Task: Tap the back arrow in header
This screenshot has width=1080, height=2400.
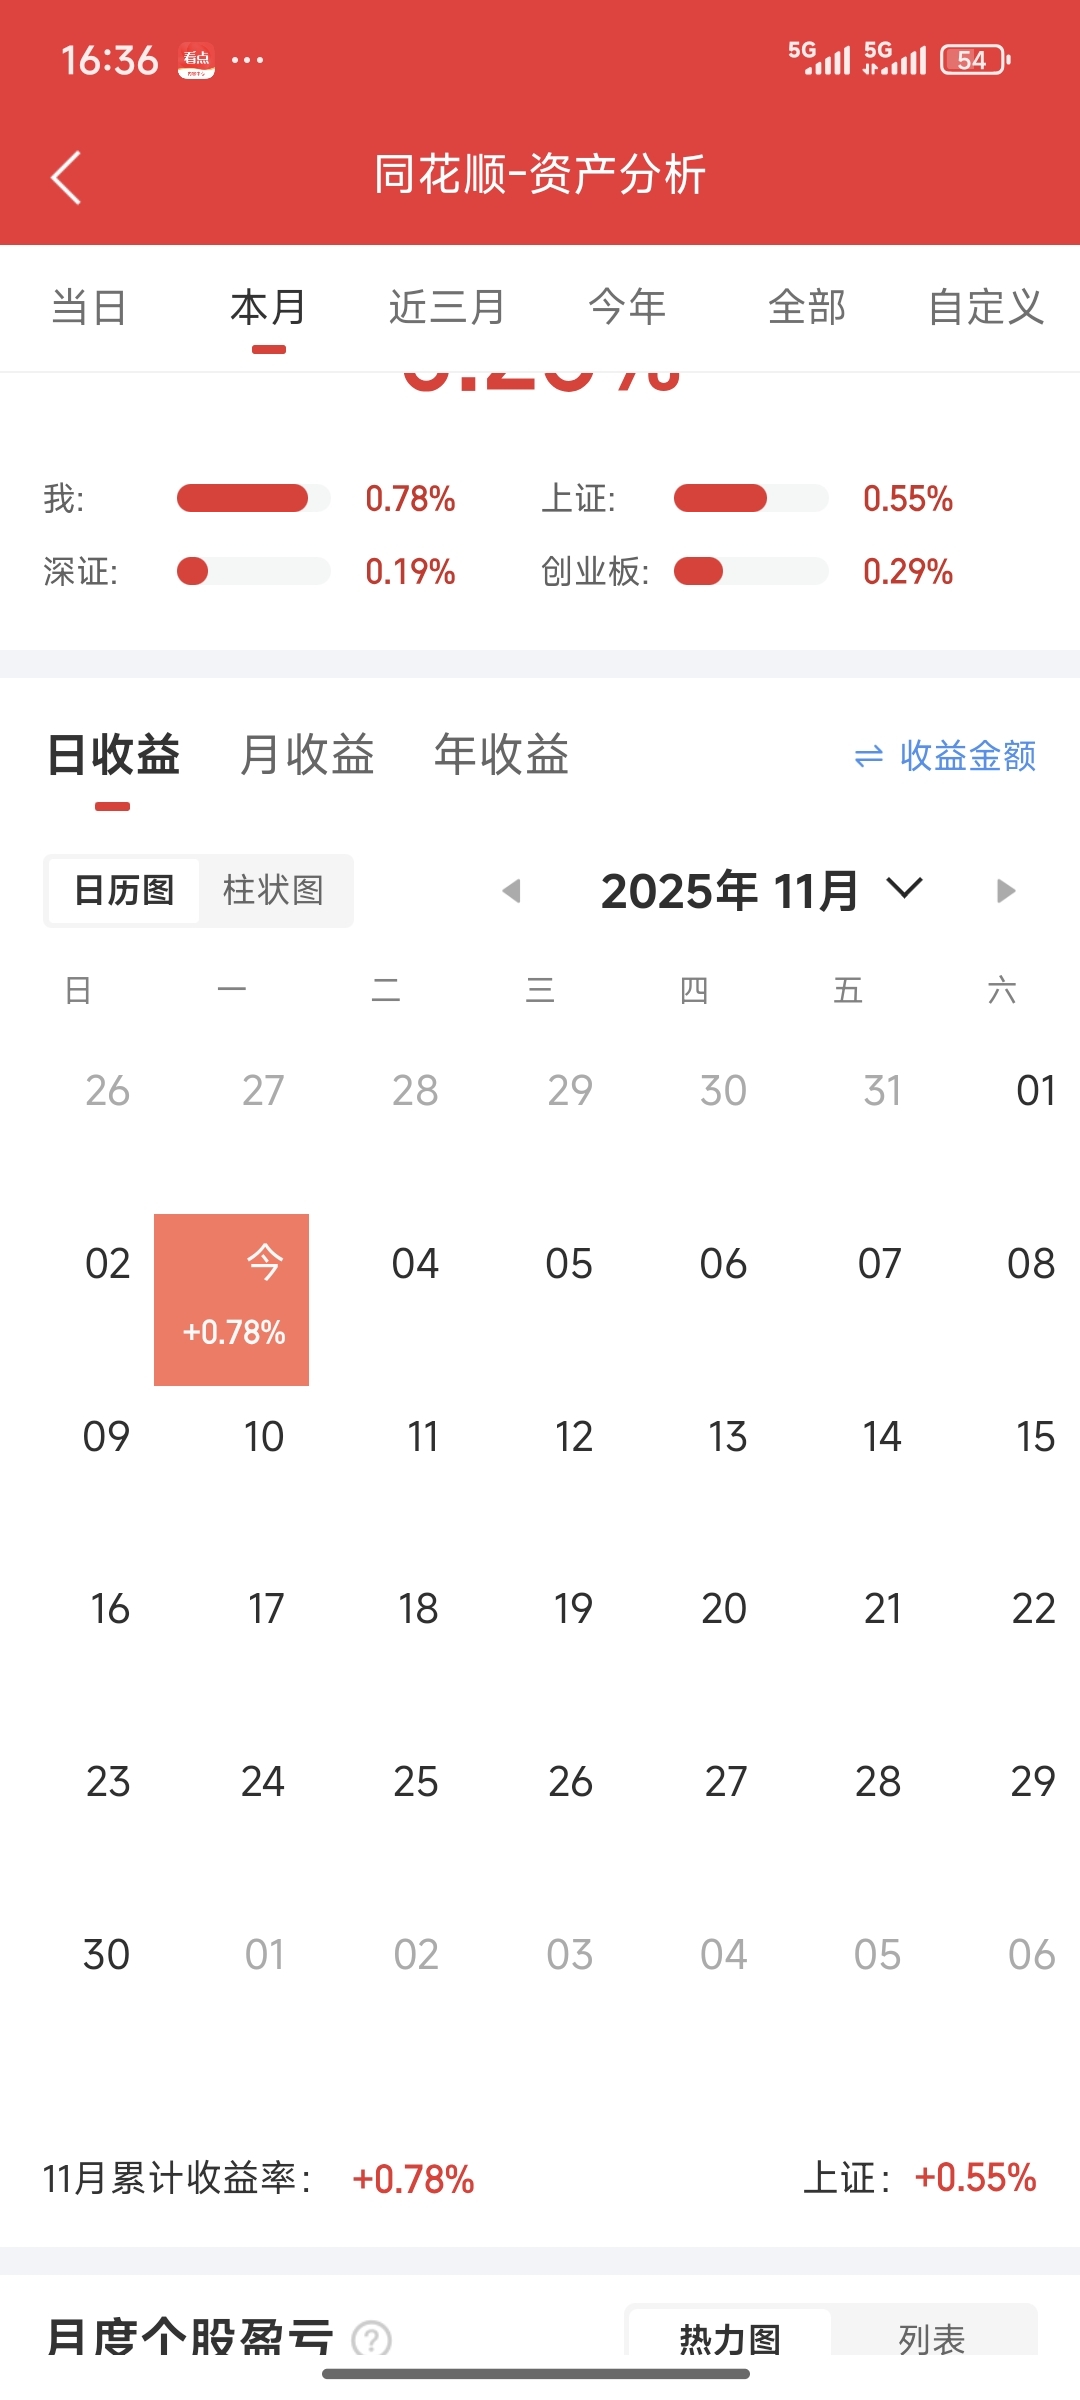Action: pos(66,177)
